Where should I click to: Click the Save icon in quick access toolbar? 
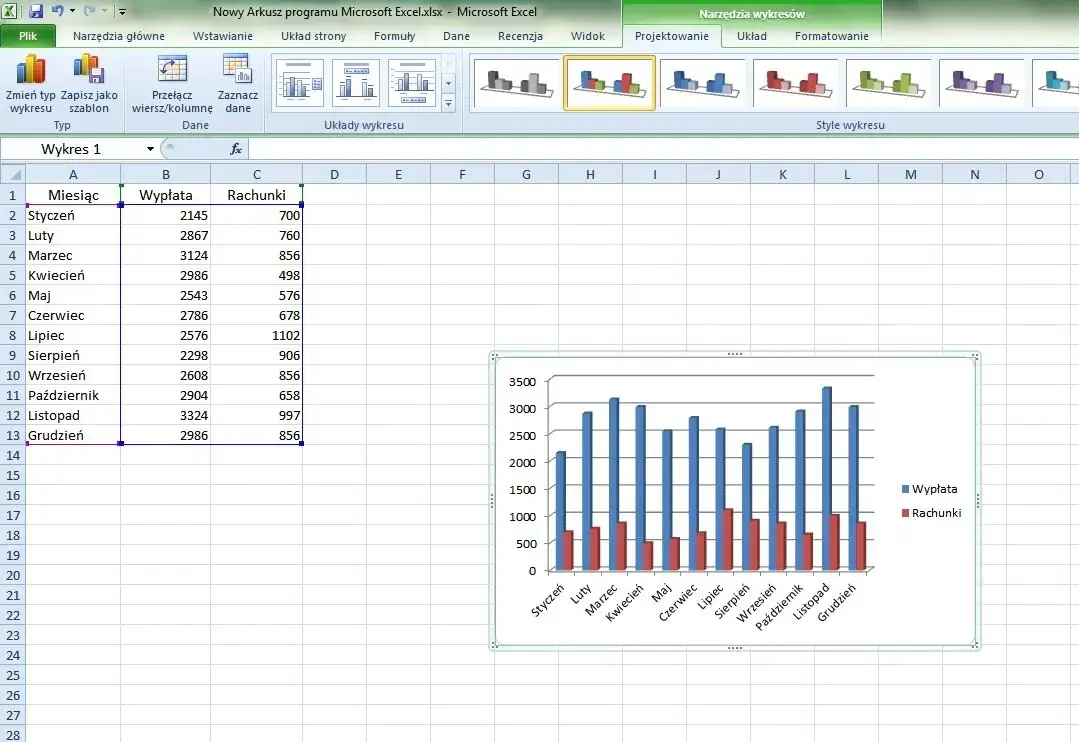35,11
